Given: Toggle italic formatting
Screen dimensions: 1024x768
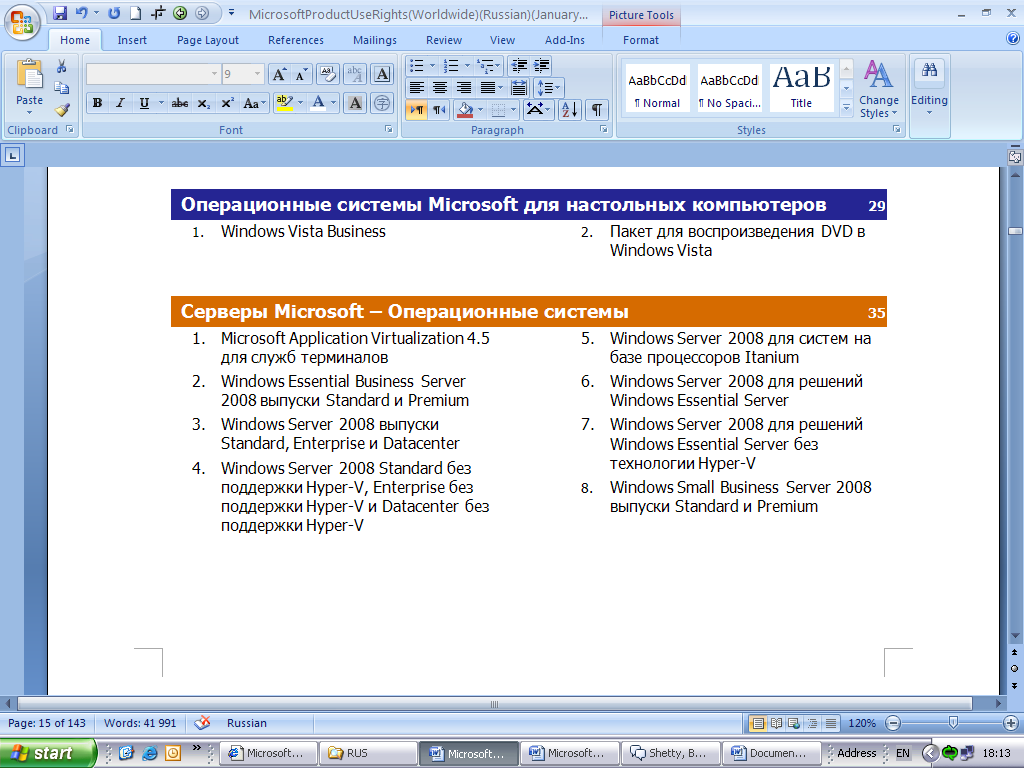Looking at the screenshot, I should pyautogui.click(x=120, y=103).
